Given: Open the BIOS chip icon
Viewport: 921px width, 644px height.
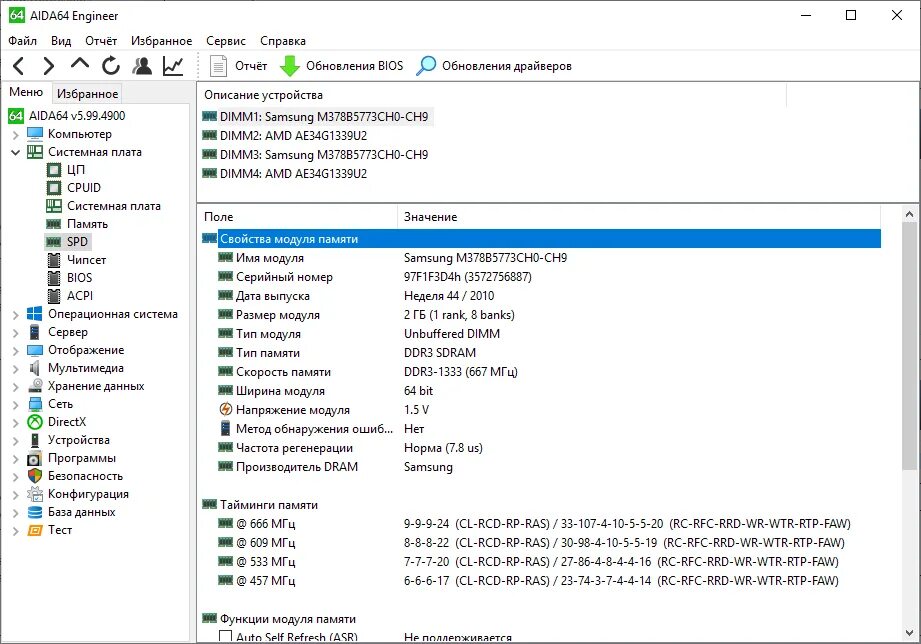Looking at the screenshot, I should [53, 278].
